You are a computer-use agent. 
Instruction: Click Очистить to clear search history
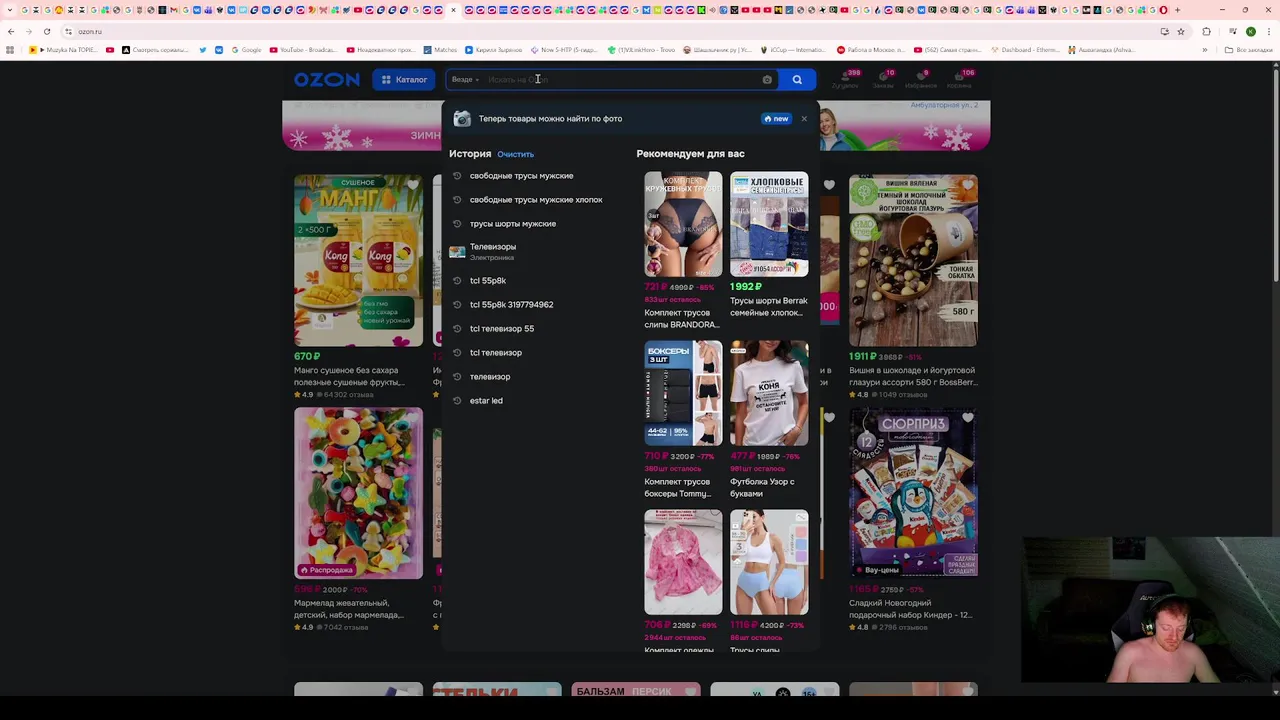[515, 154]
